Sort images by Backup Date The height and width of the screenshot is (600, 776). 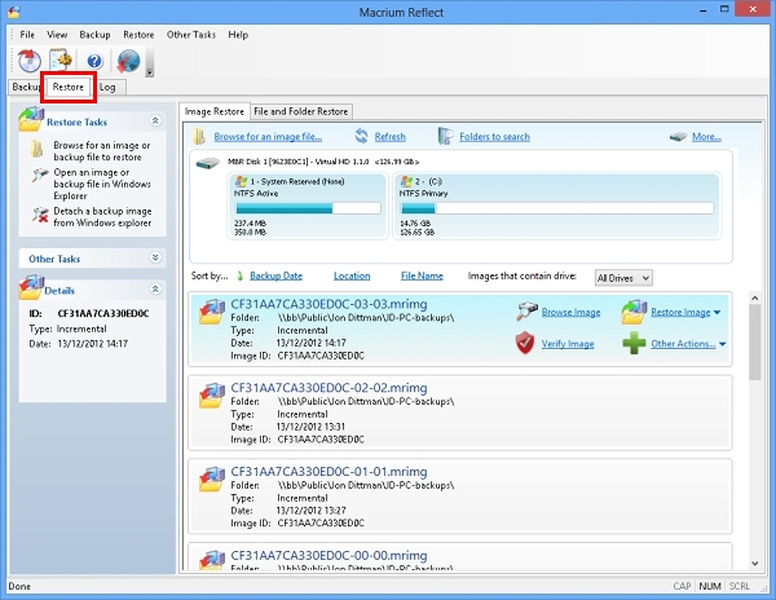point(276,276)
